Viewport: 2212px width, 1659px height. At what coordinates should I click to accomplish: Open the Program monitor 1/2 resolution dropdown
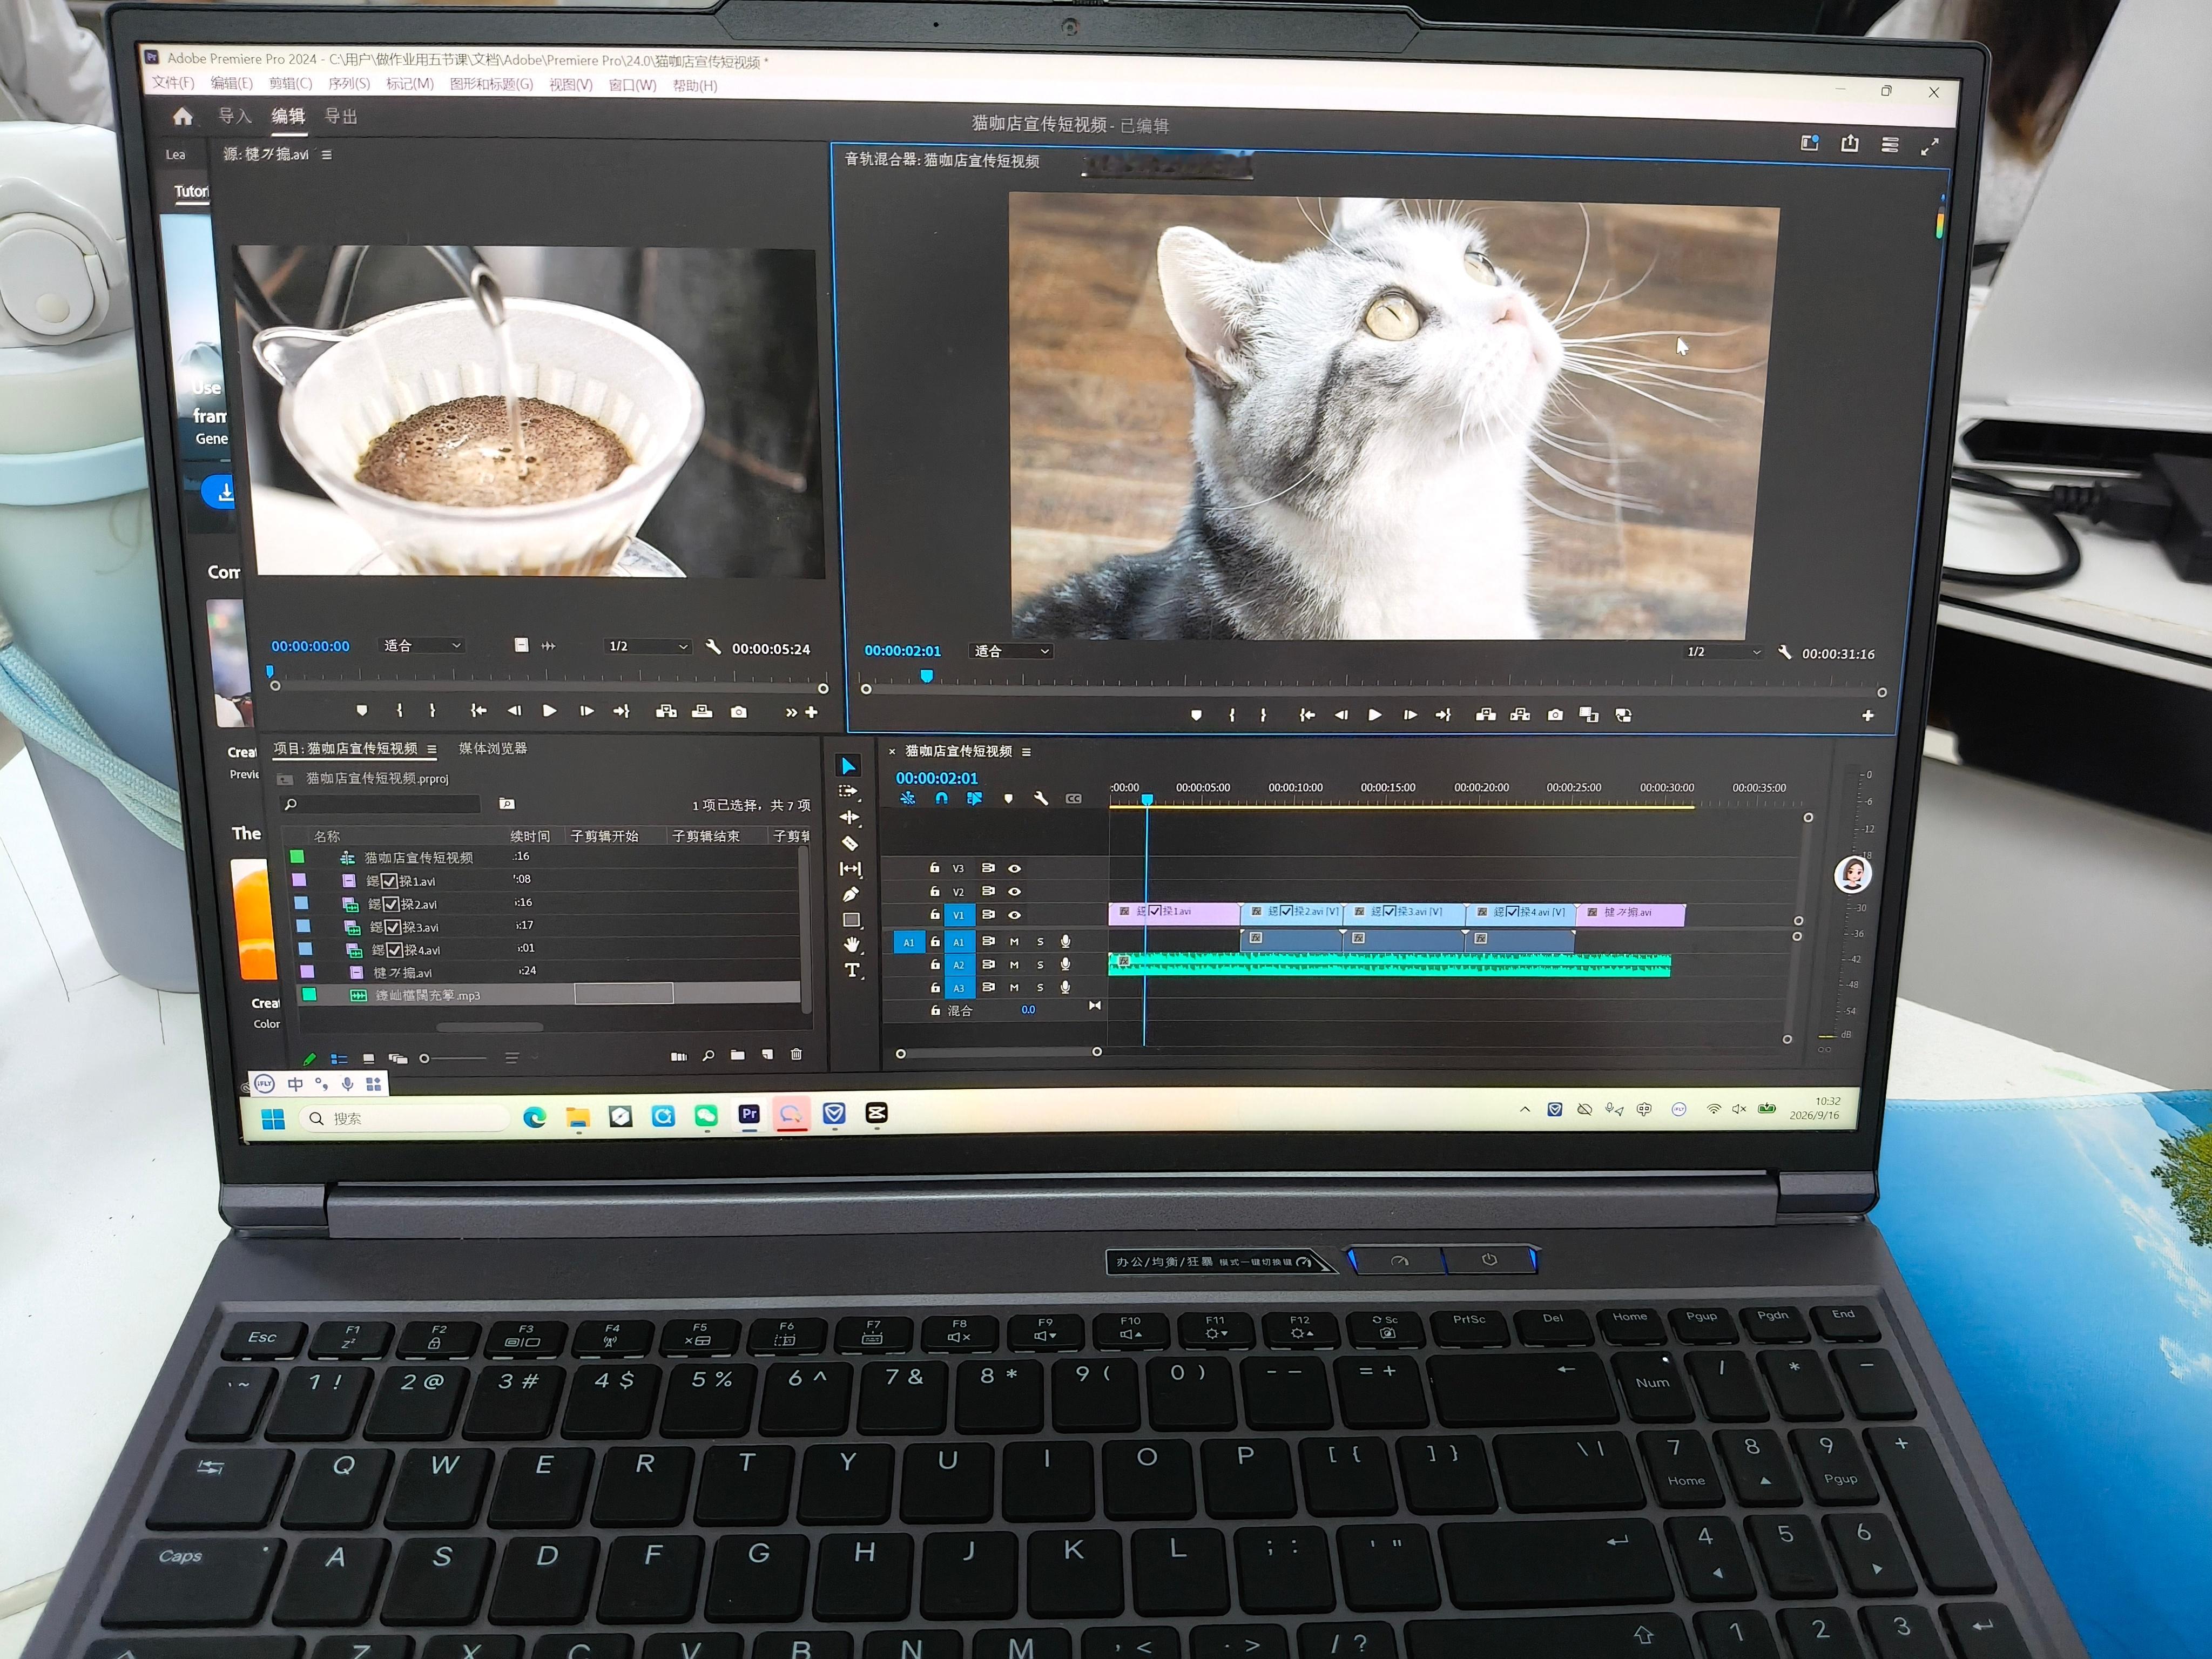(1723, 652)
